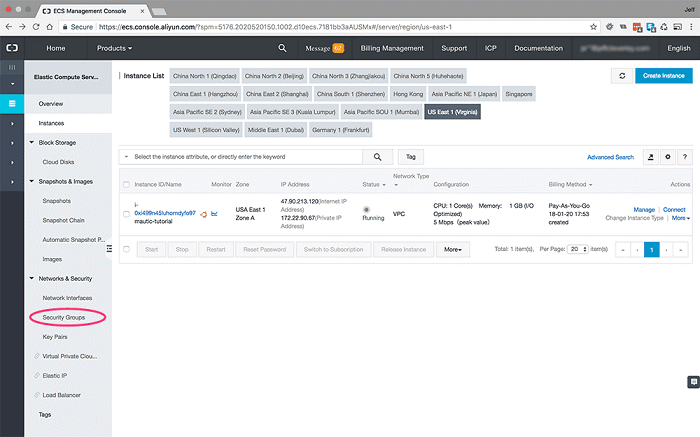Click the browser address bar URL
This screenshot has height=437, width=700.
(275, 27)
